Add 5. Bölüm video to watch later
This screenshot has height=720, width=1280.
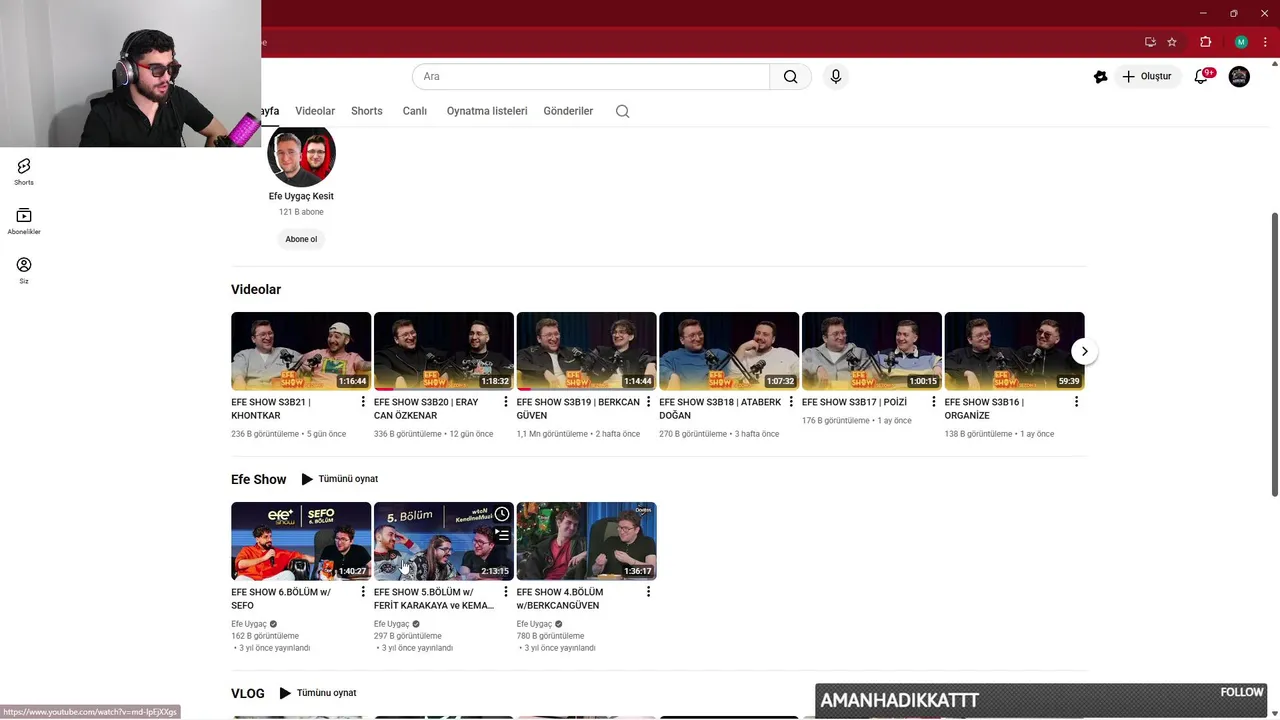502,514
